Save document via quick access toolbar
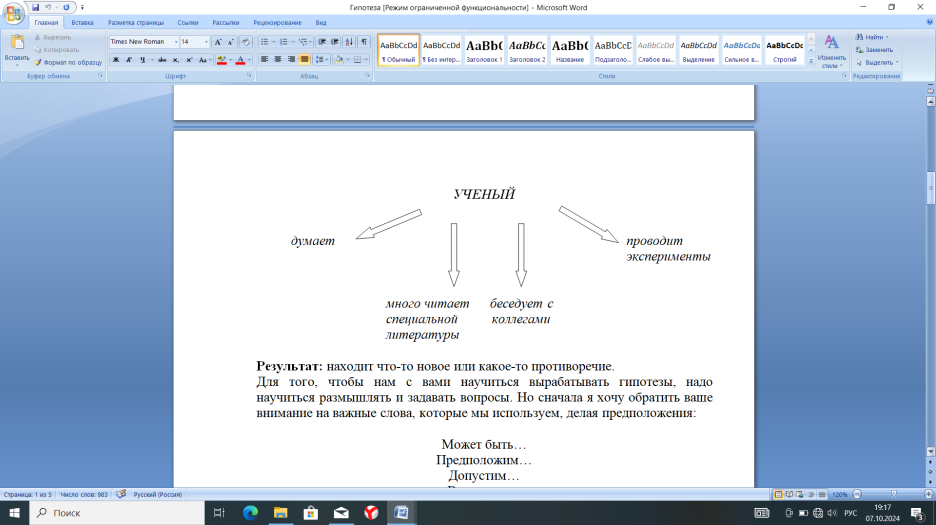Image resolution: width=936 pixels, height=525 pixels. point(35,7)
